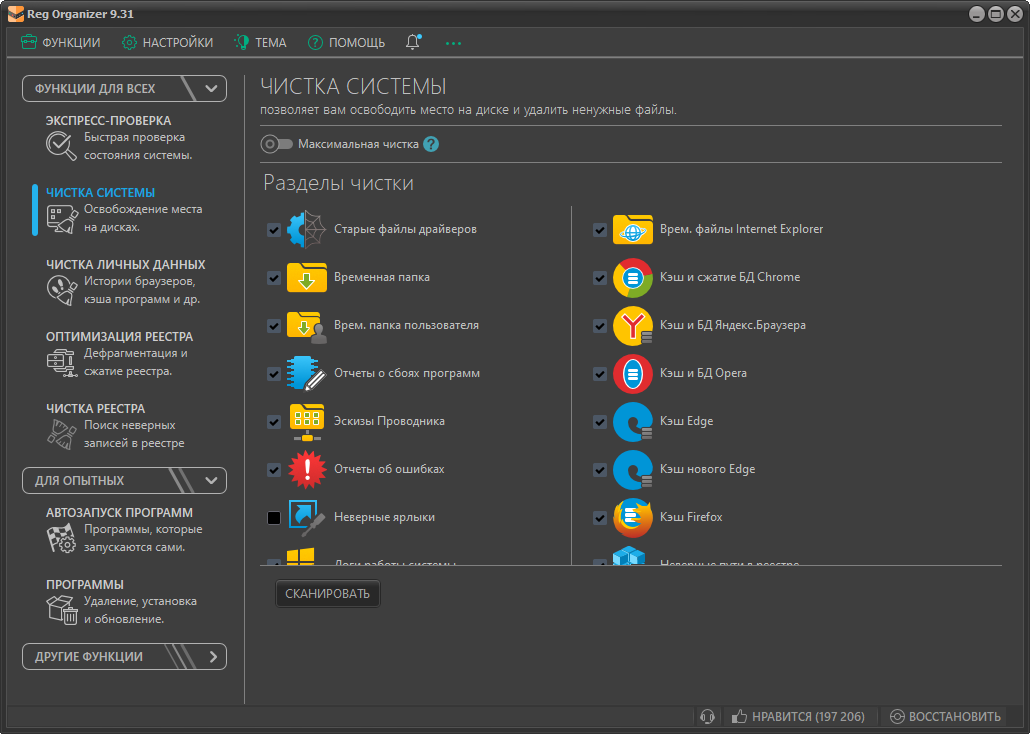Open the ТЕМА menu
This screenshot has width=1030, height=734.
click(260, 42)
